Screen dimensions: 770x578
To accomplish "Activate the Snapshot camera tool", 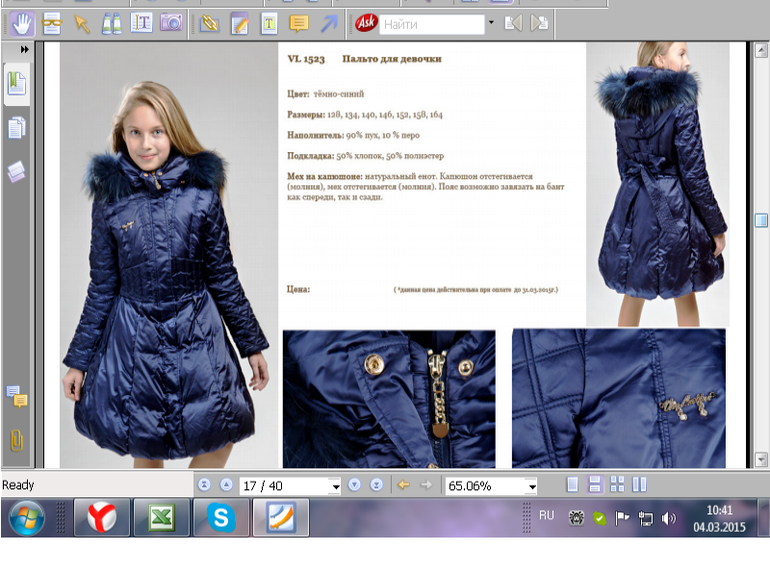I will click(171, 23).
